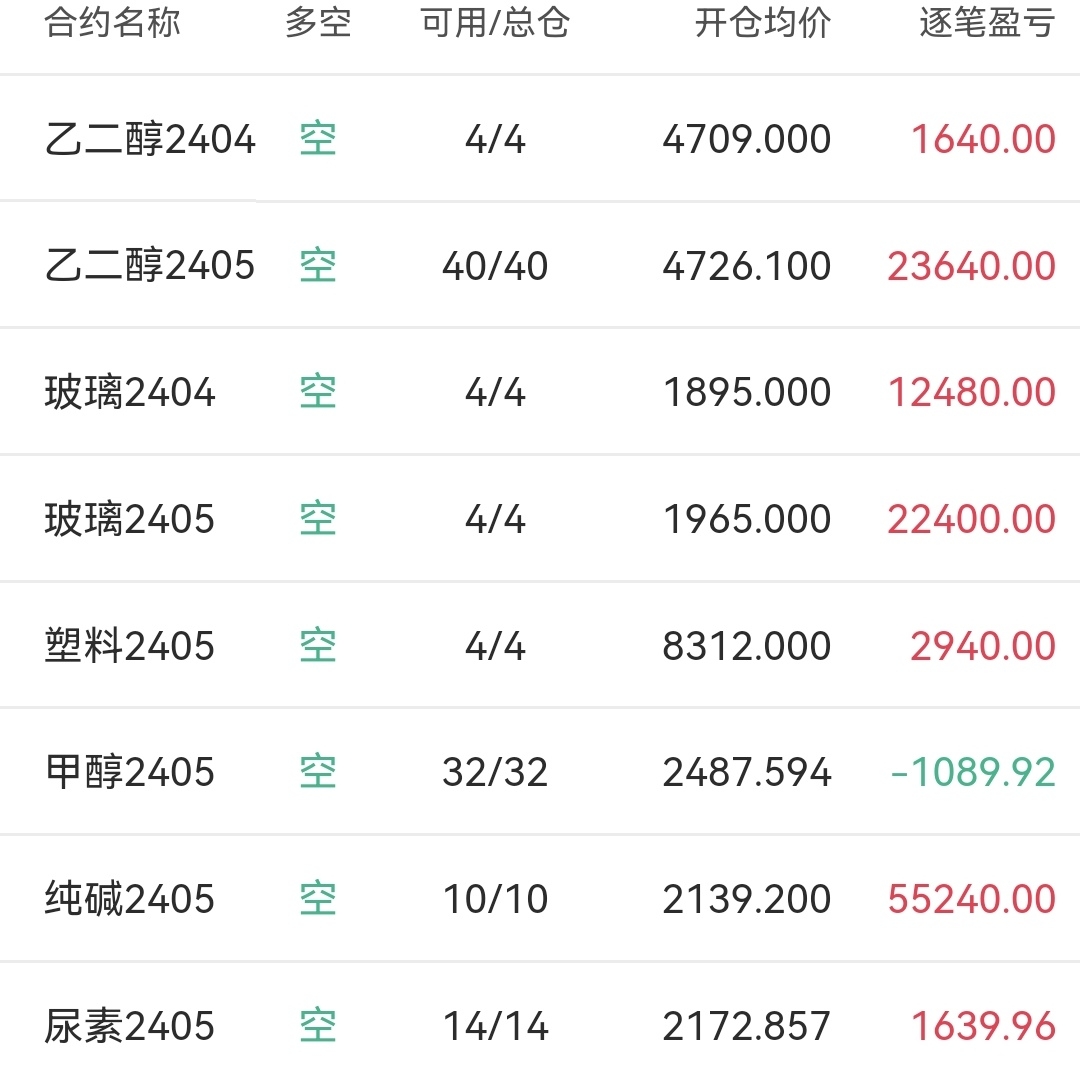The image size is (1080, 1080).
Task: Click the average price 8312.000
Action: point(747,646)
